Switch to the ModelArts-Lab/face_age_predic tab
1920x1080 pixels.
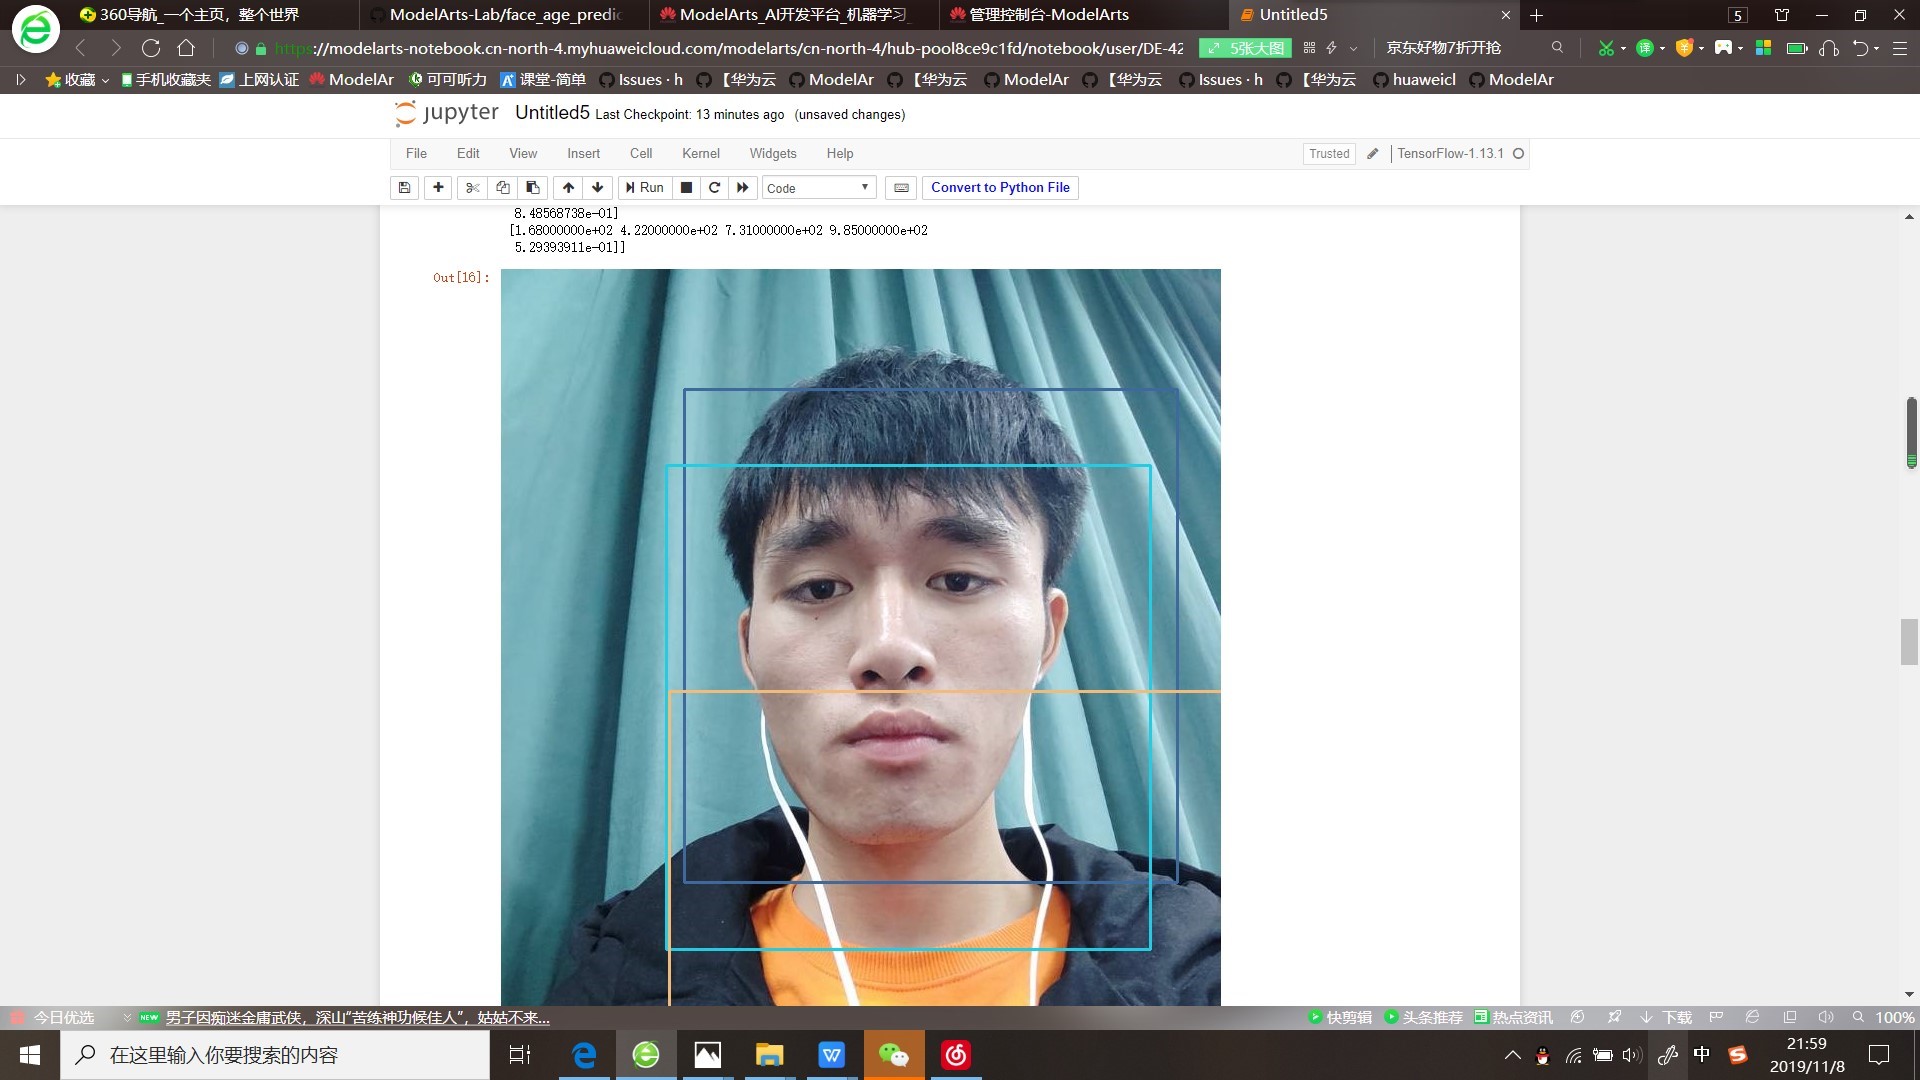504,15
